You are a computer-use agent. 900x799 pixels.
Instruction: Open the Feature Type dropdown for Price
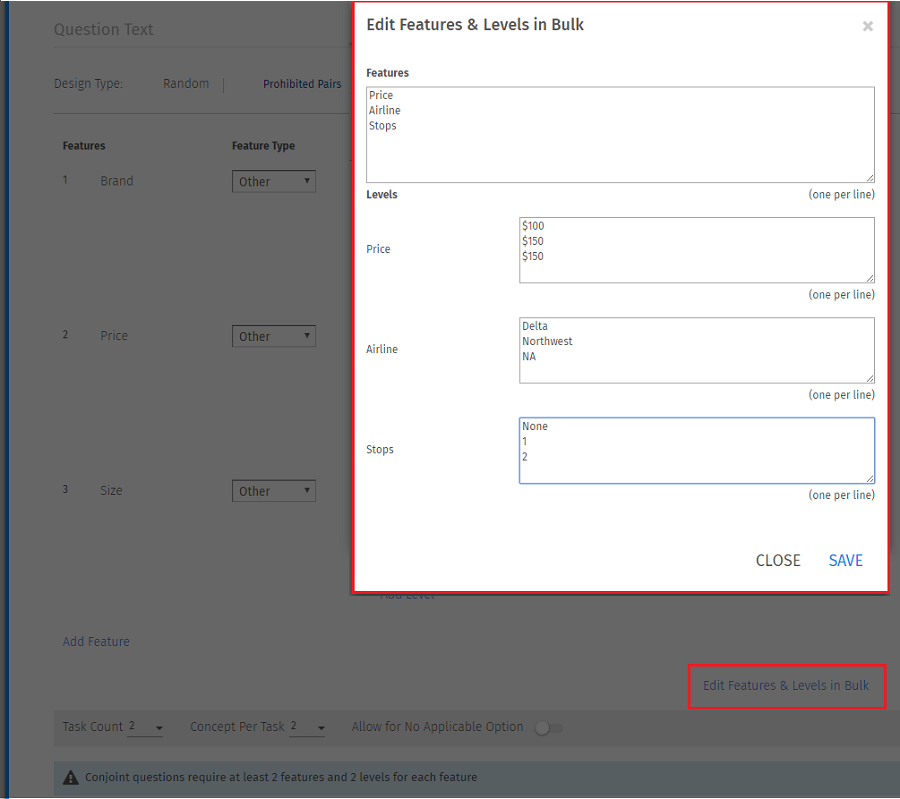click(273, 336)
